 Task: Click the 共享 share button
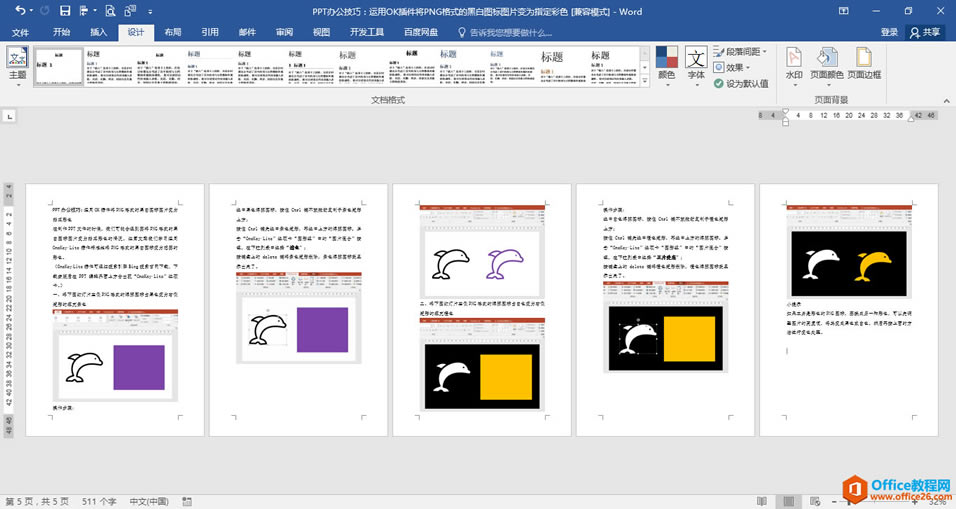[925, 32]
